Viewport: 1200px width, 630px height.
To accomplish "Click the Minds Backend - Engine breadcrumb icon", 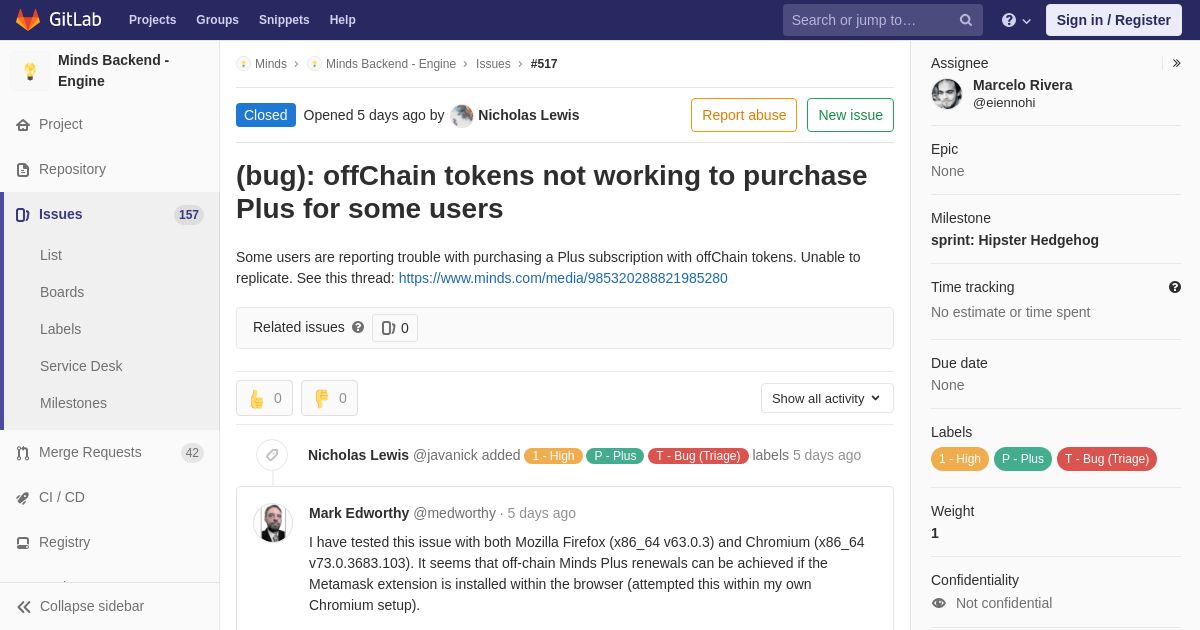I will tap(314, 64).
